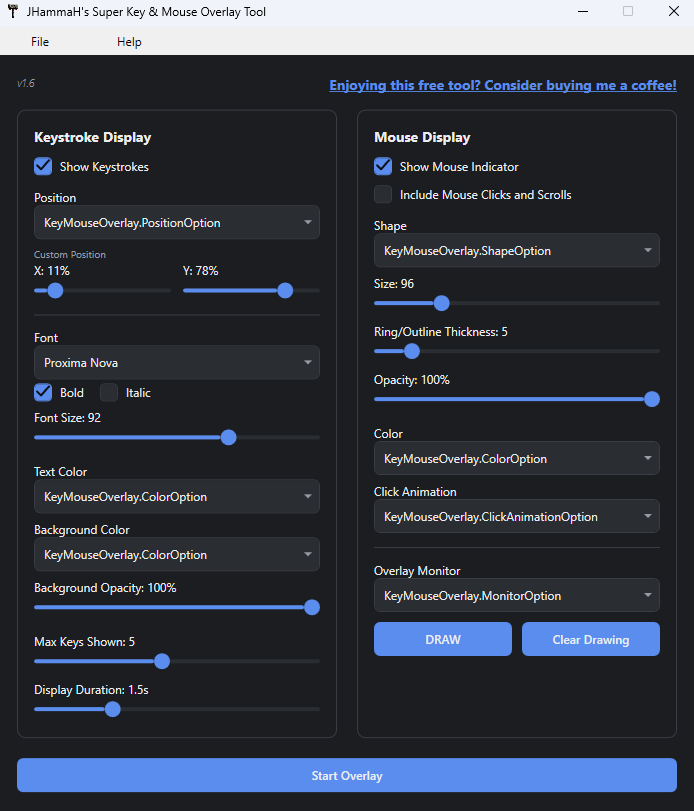Screen dimensions: 694x811
Task: Click the Keystroke Display heading
Action: click(93, 137)
